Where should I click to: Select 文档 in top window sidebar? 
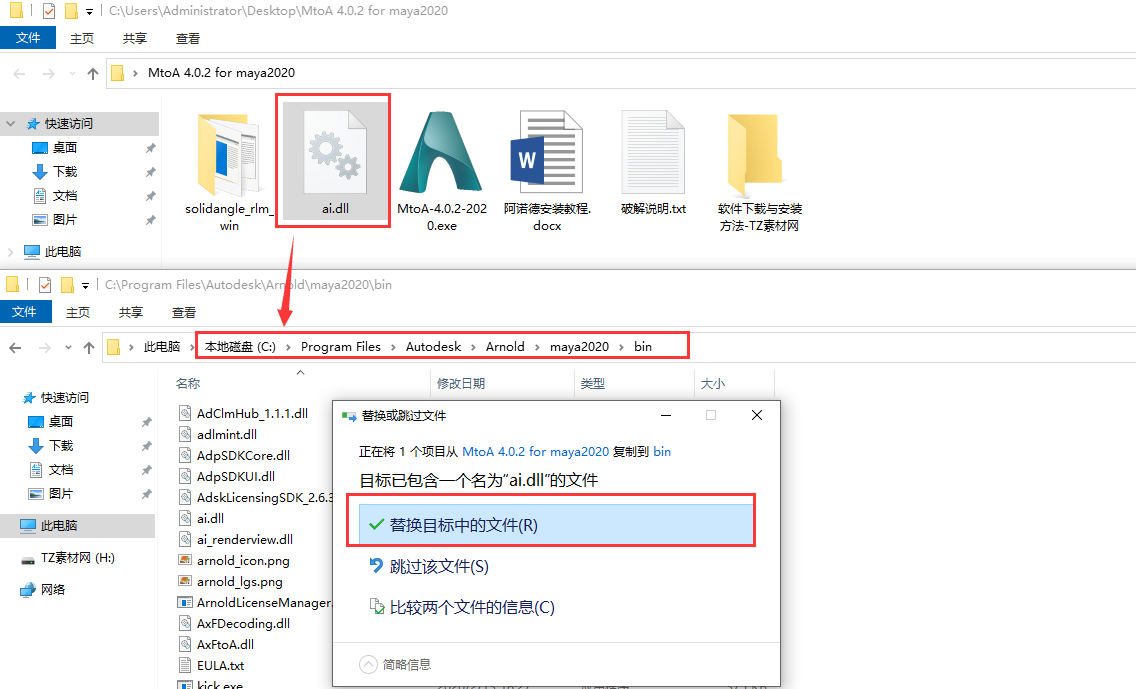pos(64,196)
